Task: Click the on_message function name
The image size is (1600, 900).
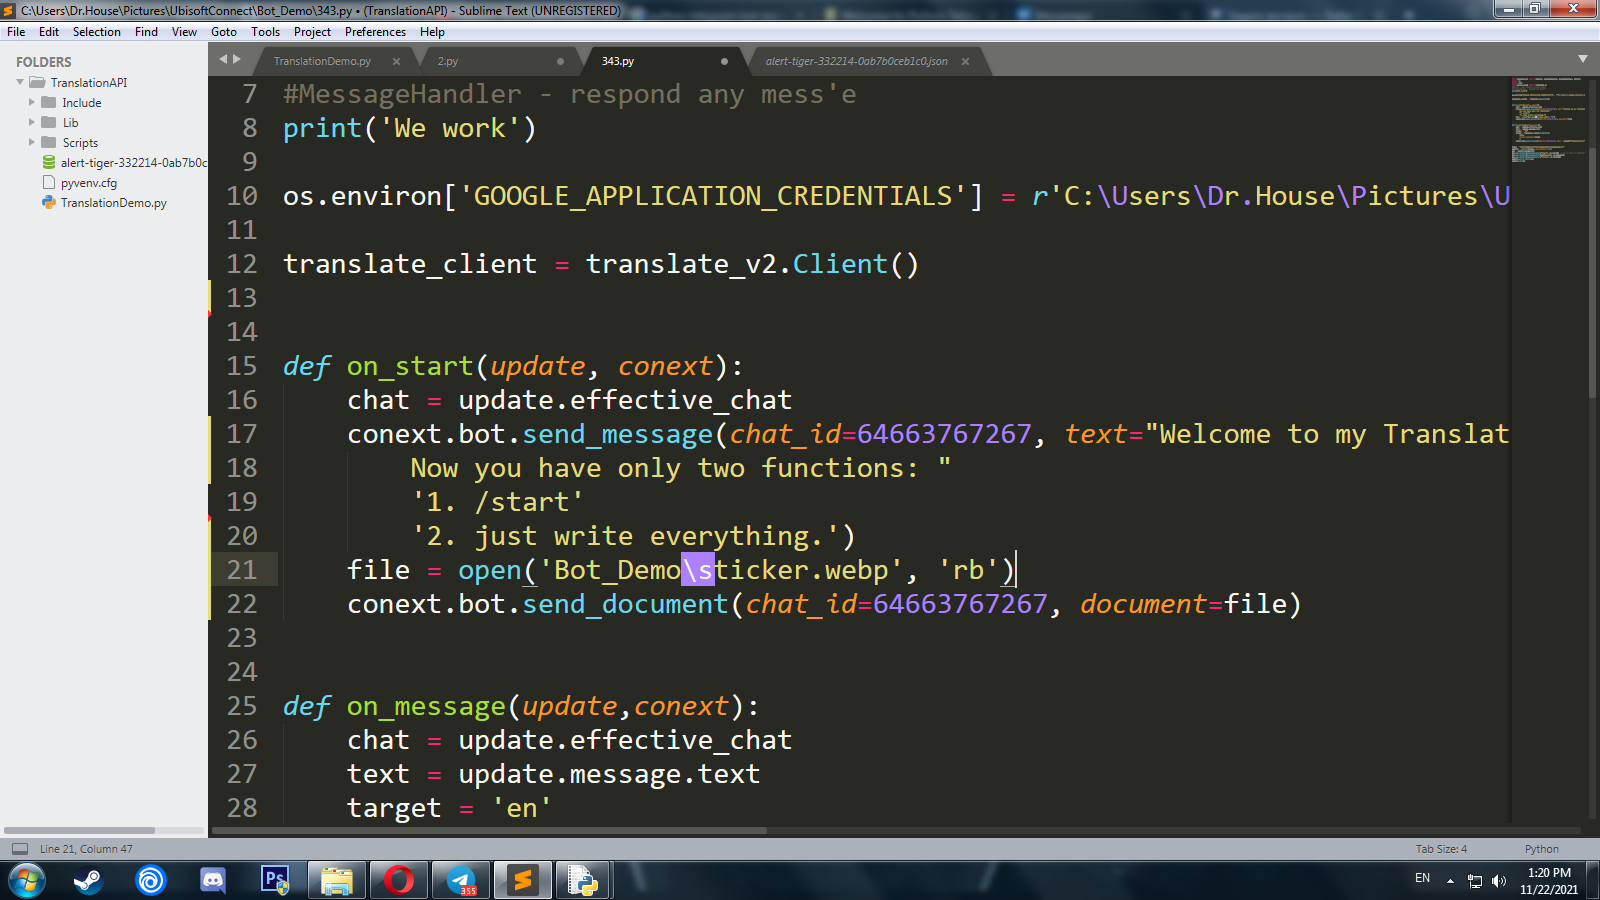Action: (425, 707)
